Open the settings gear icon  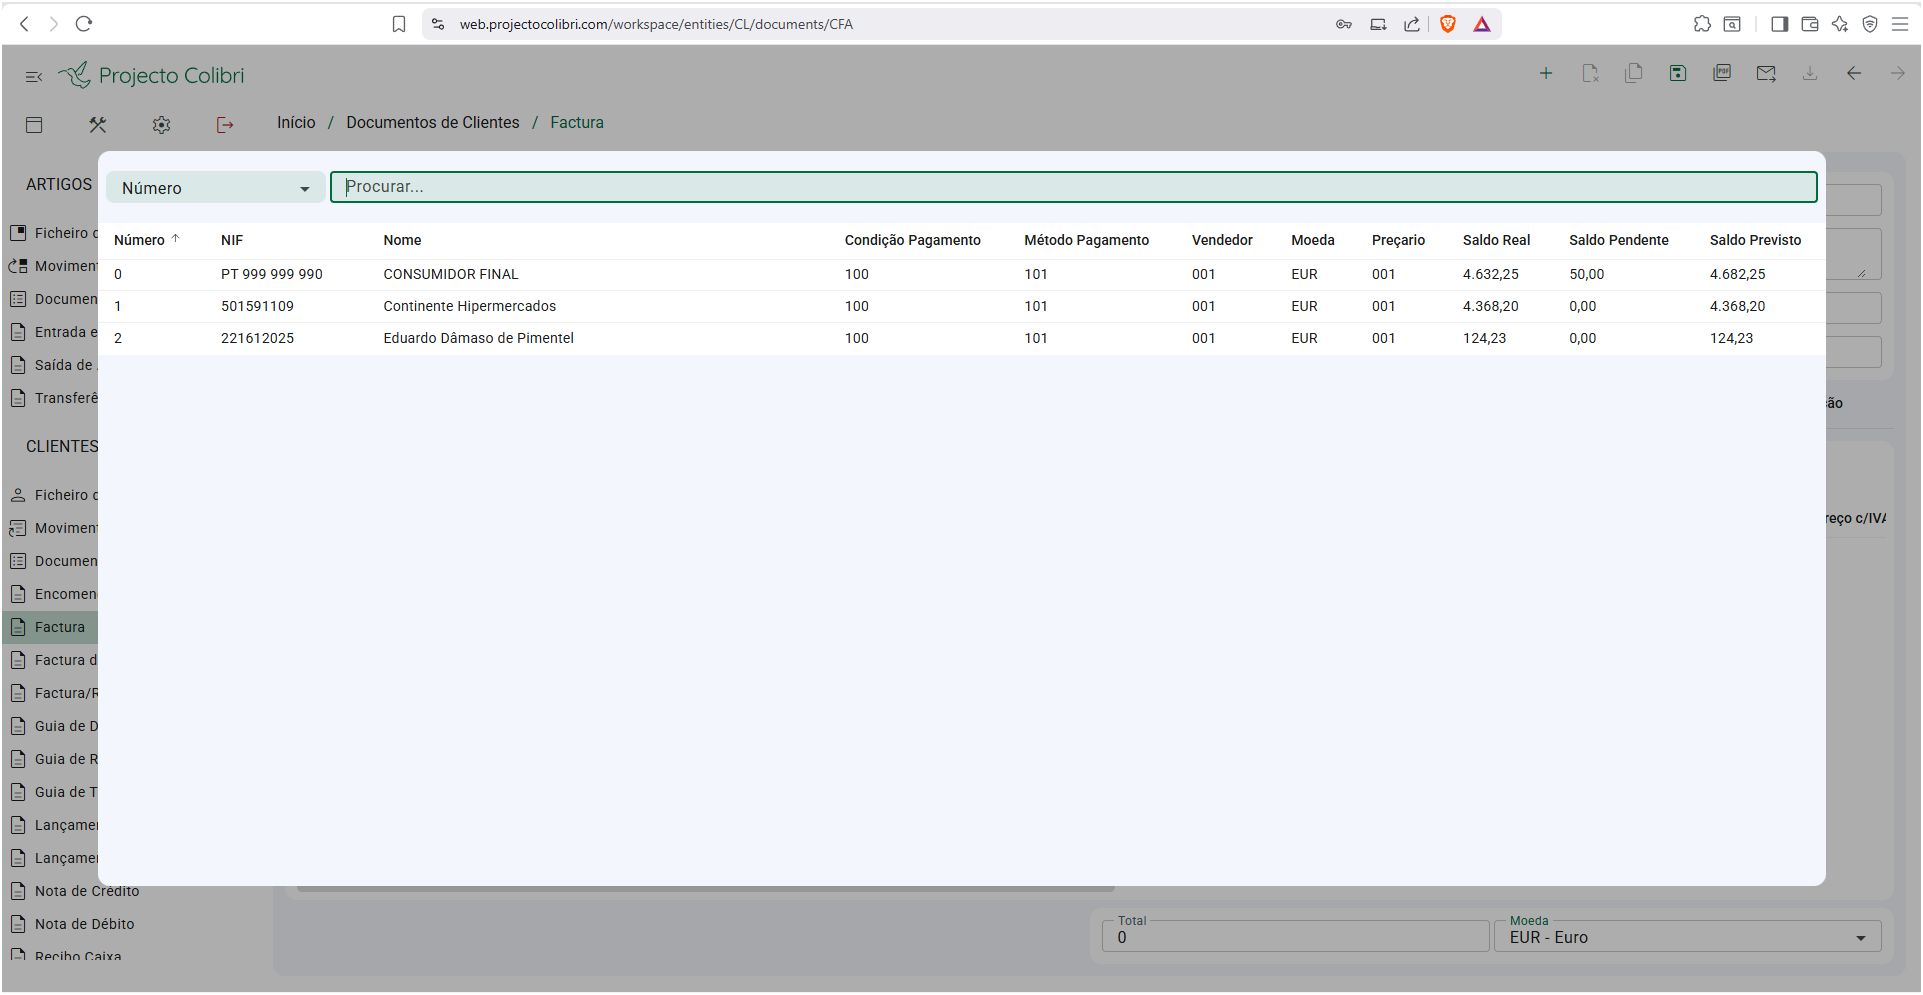point(161,125)
